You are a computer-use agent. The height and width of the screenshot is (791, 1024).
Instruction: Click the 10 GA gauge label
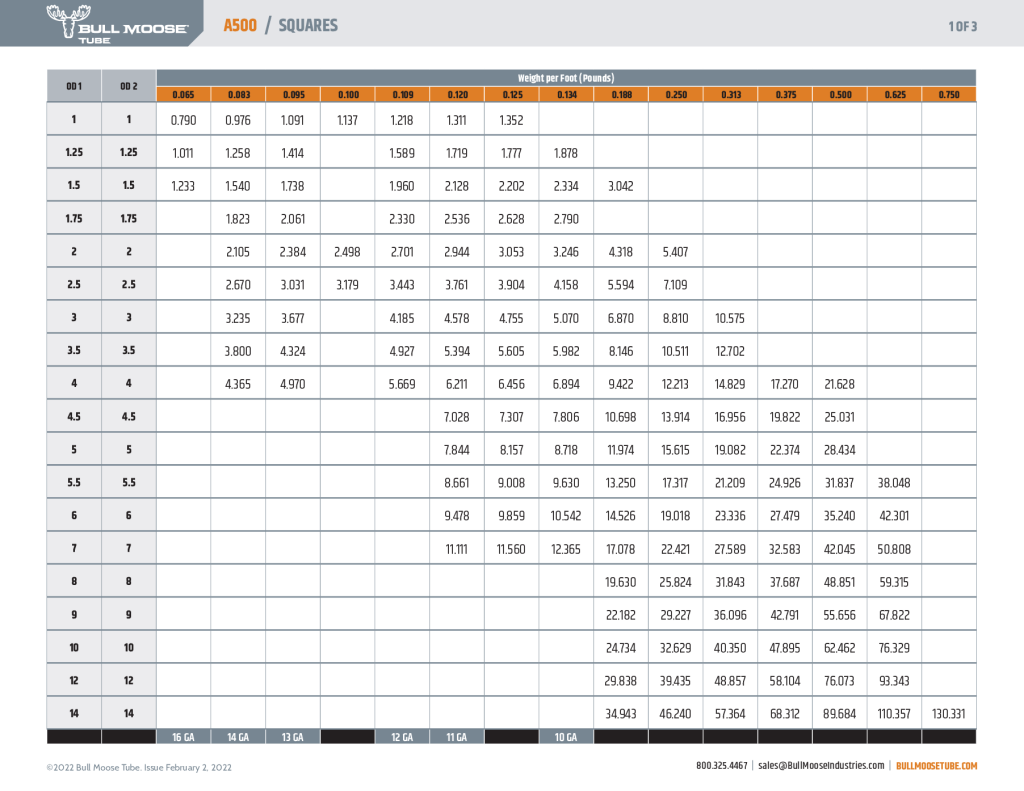coord(565,737)
